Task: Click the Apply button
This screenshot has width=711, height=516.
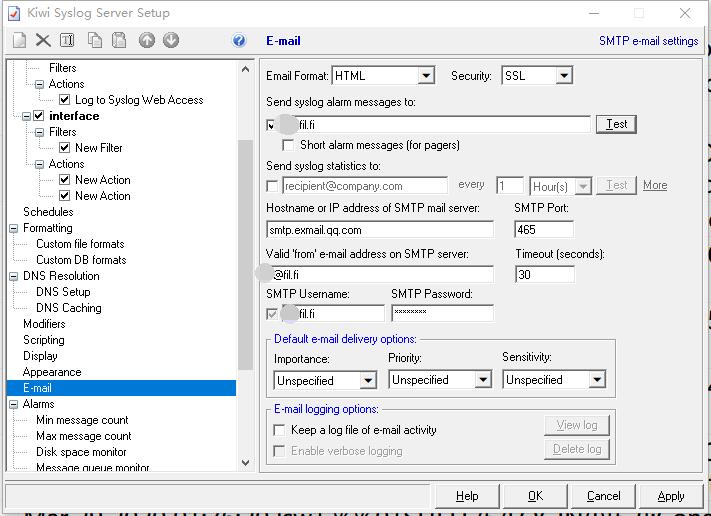Action: (670, 496)
